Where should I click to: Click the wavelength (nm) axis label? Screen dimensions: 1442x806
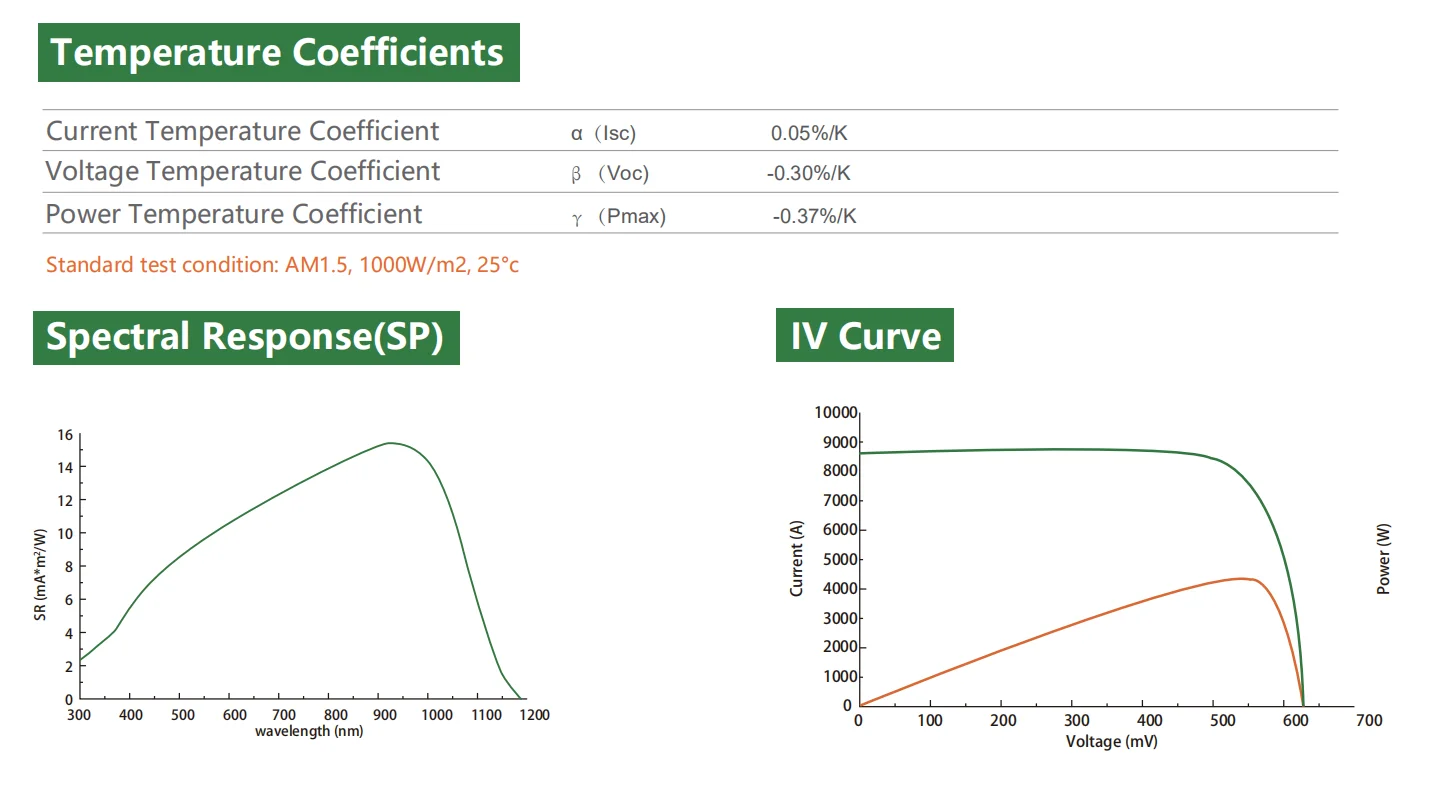(x=309, y=731)
